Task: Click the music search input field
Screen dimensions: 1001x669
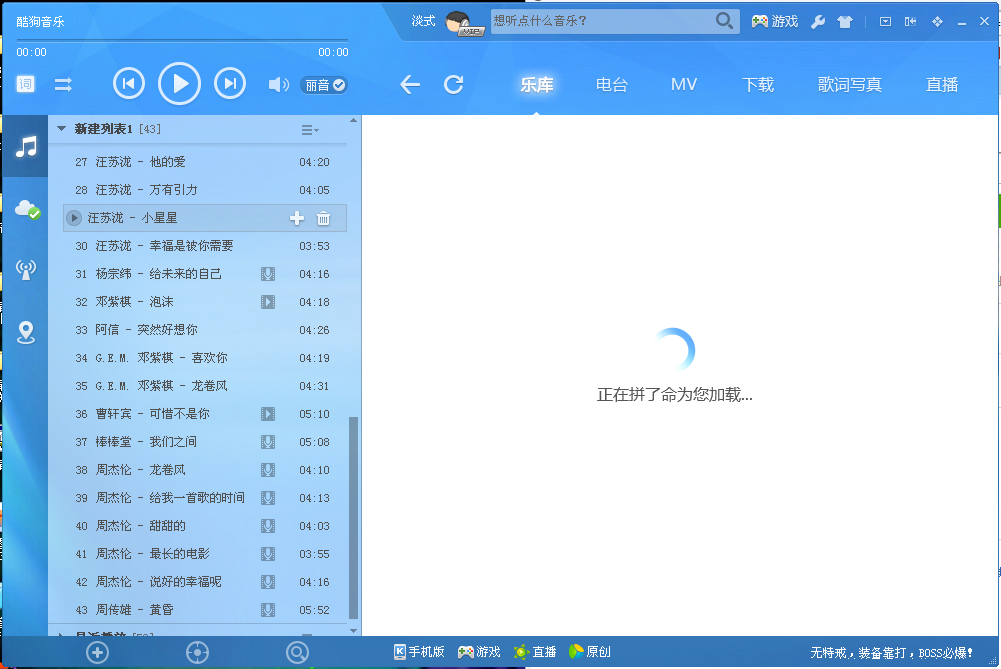Action: pos(601,21)
